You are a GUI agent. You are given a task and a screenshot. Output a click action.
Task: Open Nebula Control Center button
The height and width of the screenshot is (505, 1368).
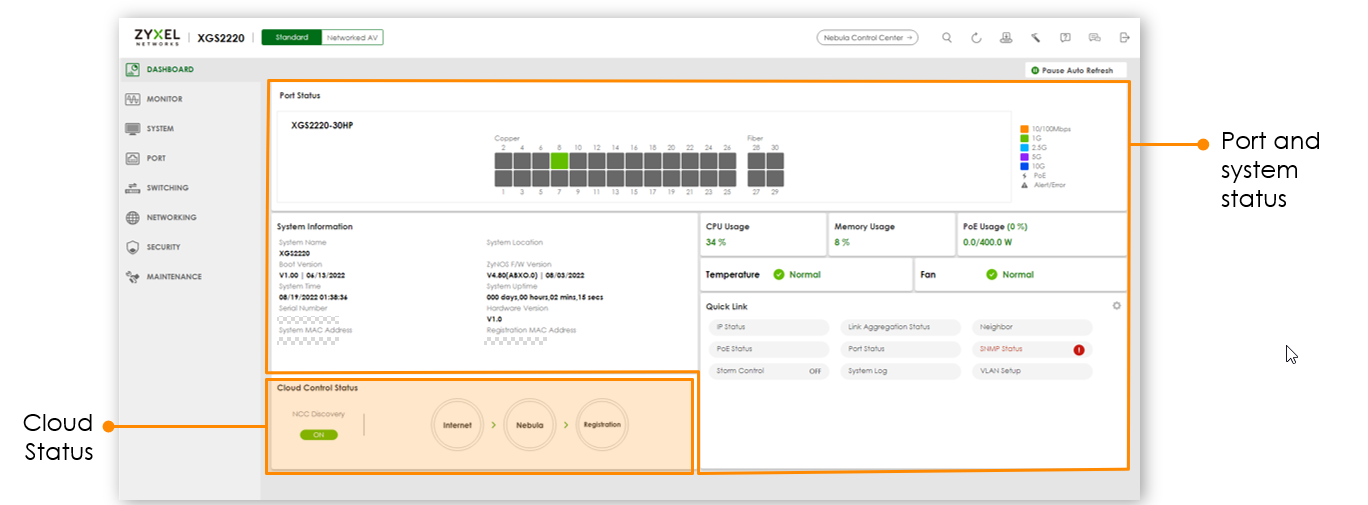pos(867,38)
